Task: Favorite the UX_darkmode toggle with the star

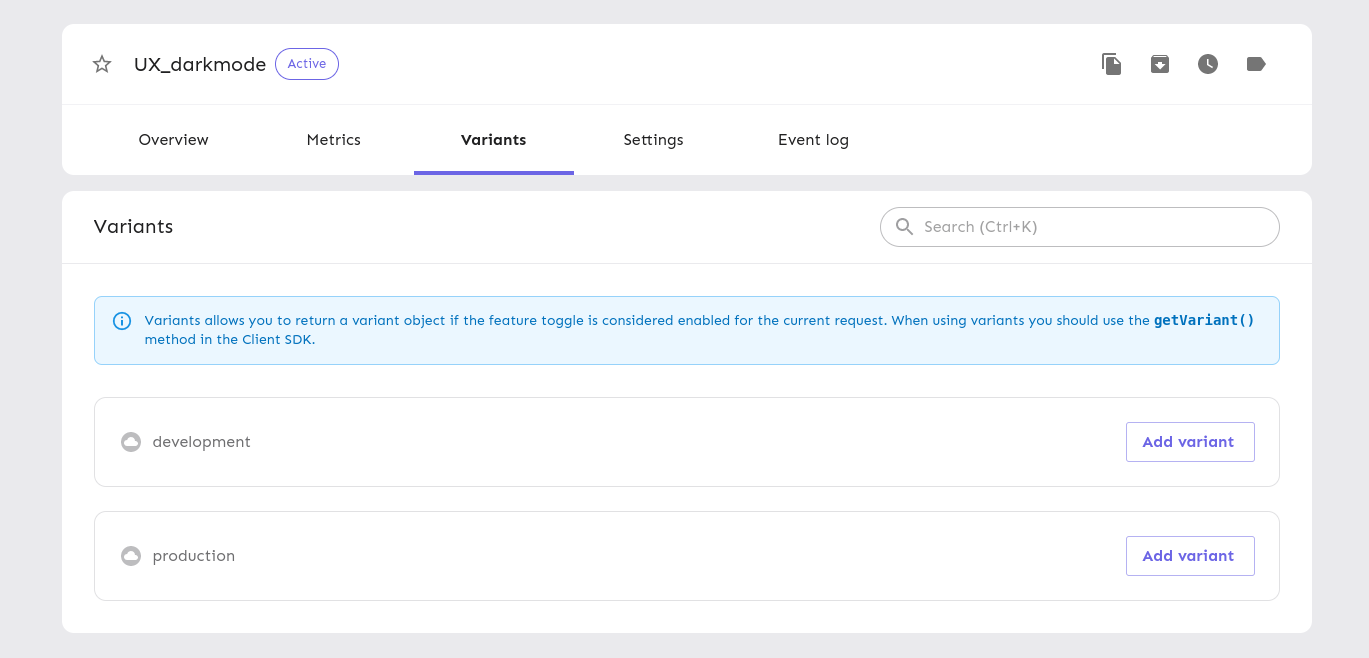Action: click(102, 65)
